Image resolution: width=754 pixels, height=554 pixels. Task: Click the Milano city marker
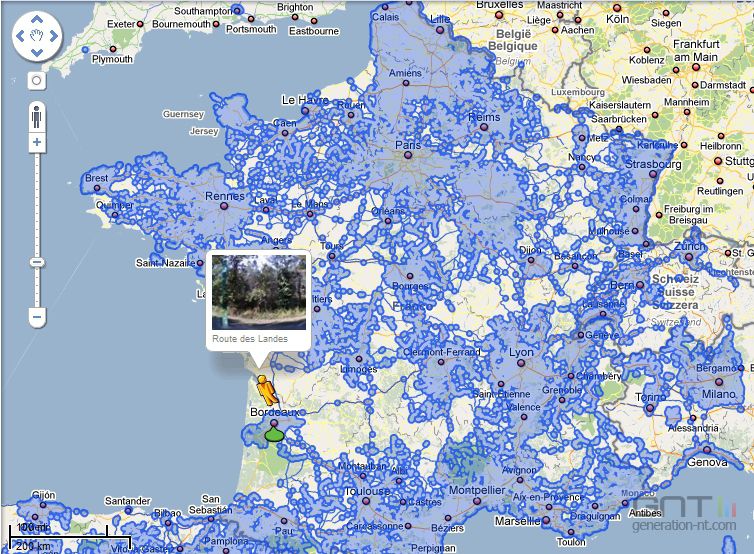[x=718, y=382]
